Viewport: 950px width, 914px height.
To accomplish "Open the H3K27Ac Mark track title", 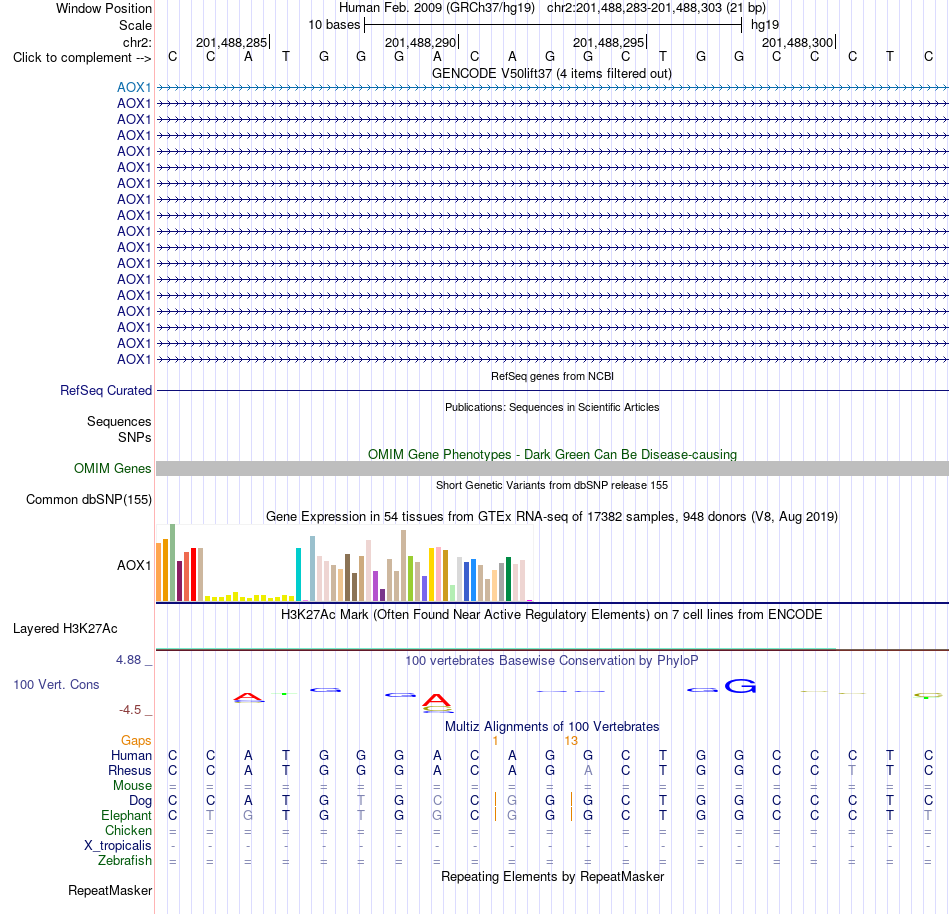I will 551,615.
